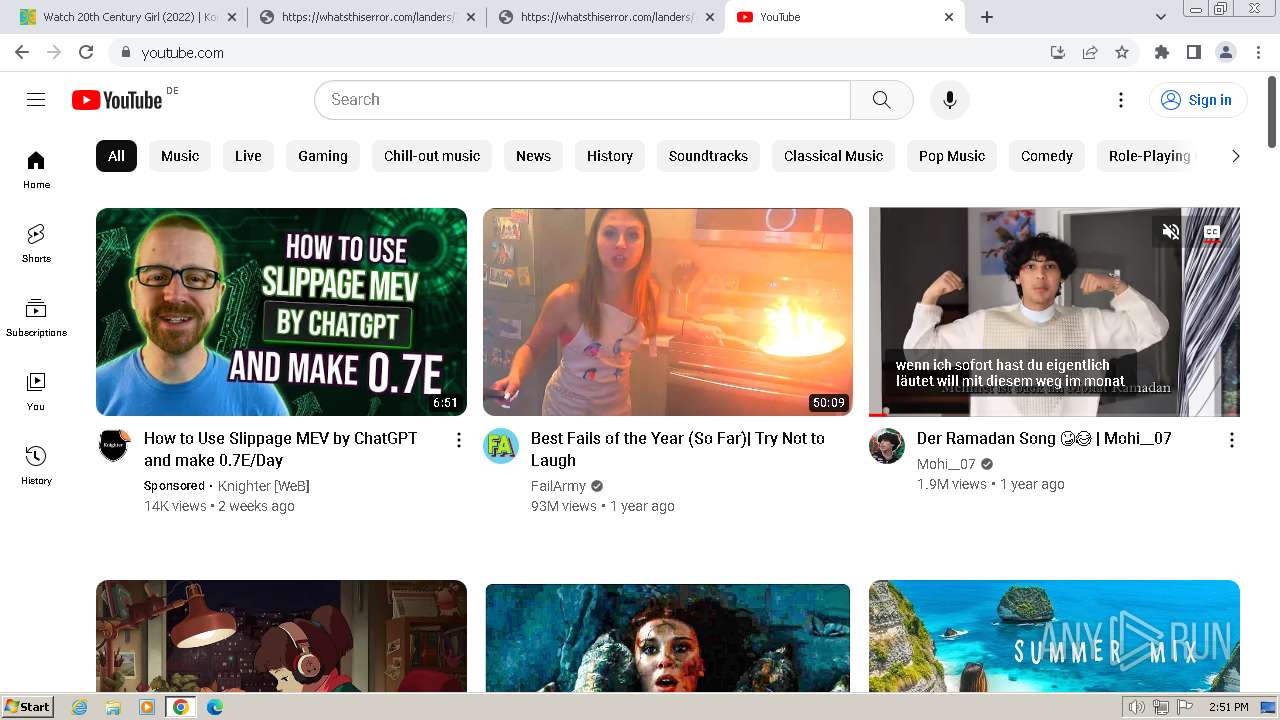Open Der Ramadan Song title link

[x=1044, y=438]
